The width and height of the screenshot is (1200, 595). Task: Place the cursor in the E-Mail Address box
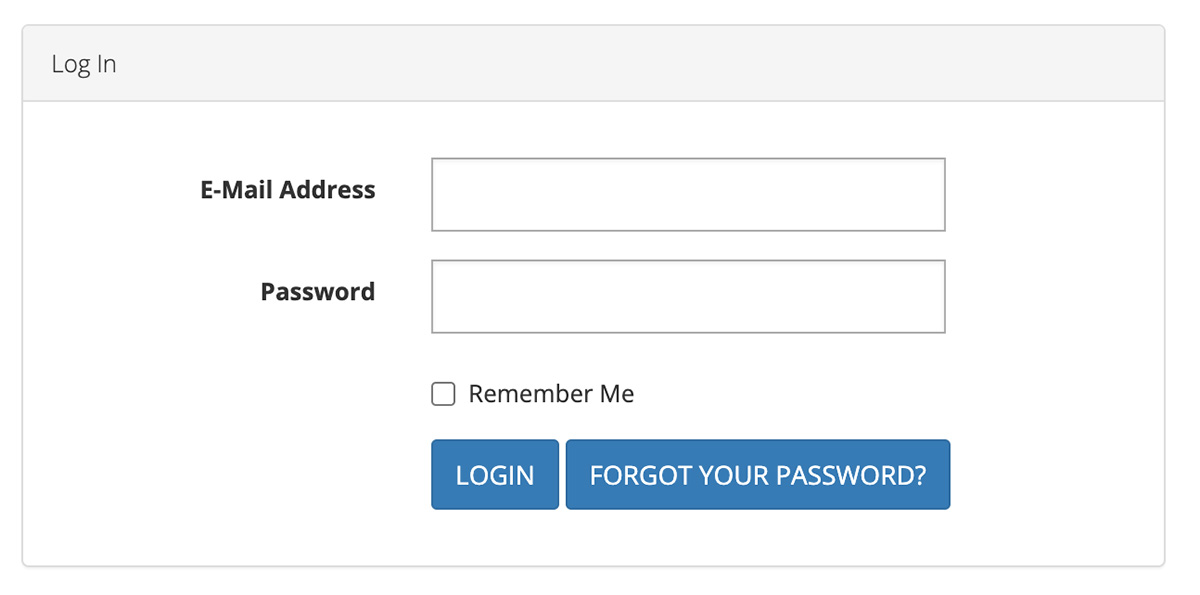[688, 194]
